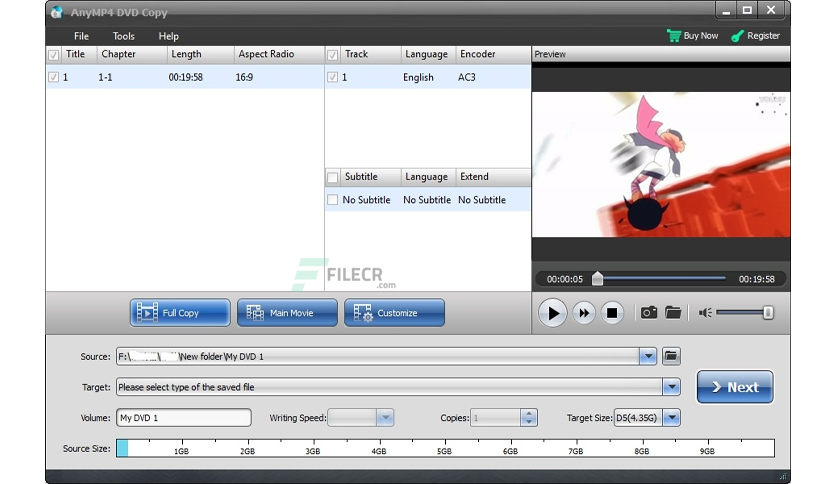Click the preview video frame

coord(661,164)
